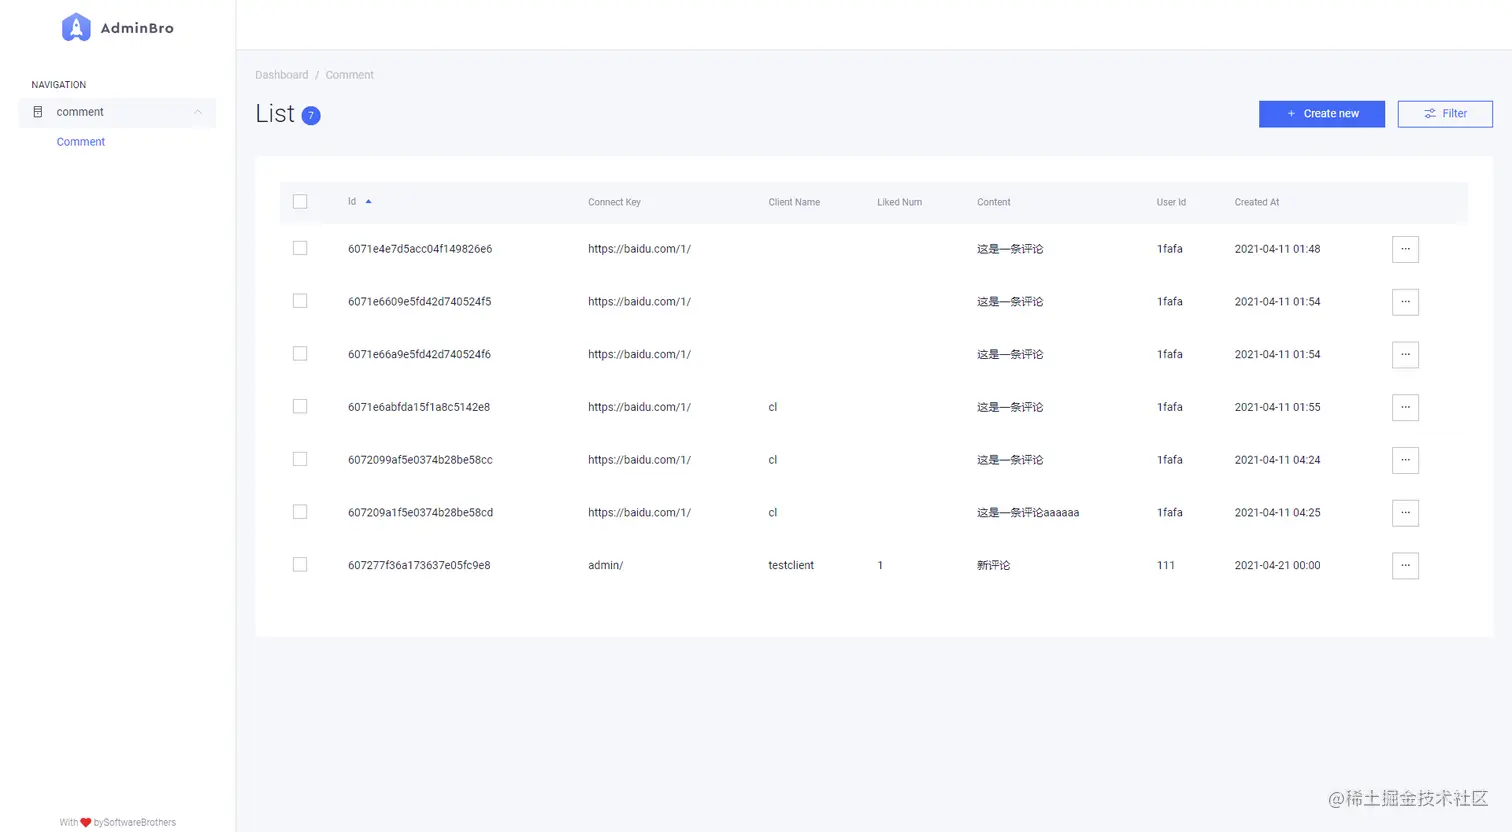The height and width of the screenshot is (832, 1512).
Task: Open the Filter panel
Action: pos(1445,114)
